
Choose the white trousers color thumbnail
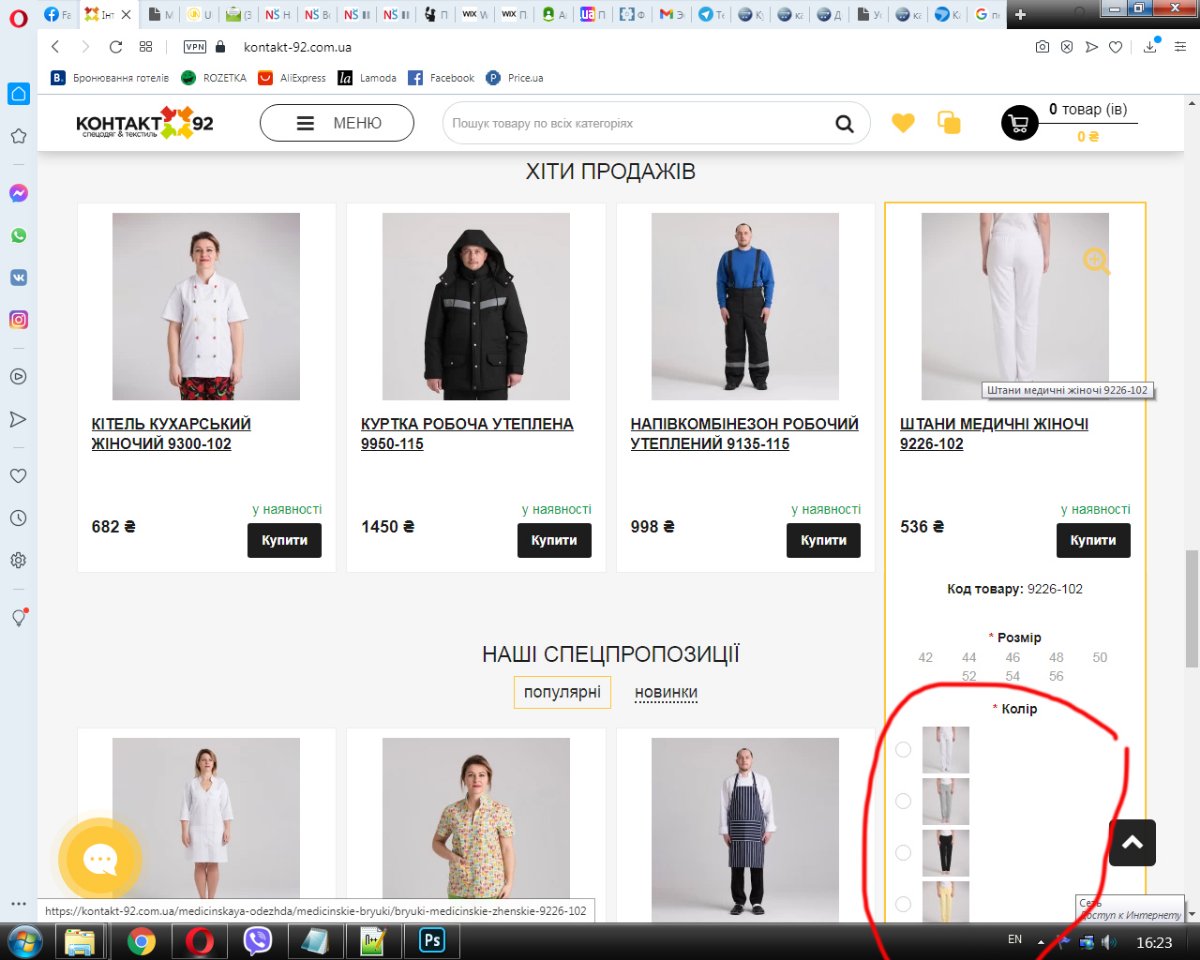click(945, 749)
